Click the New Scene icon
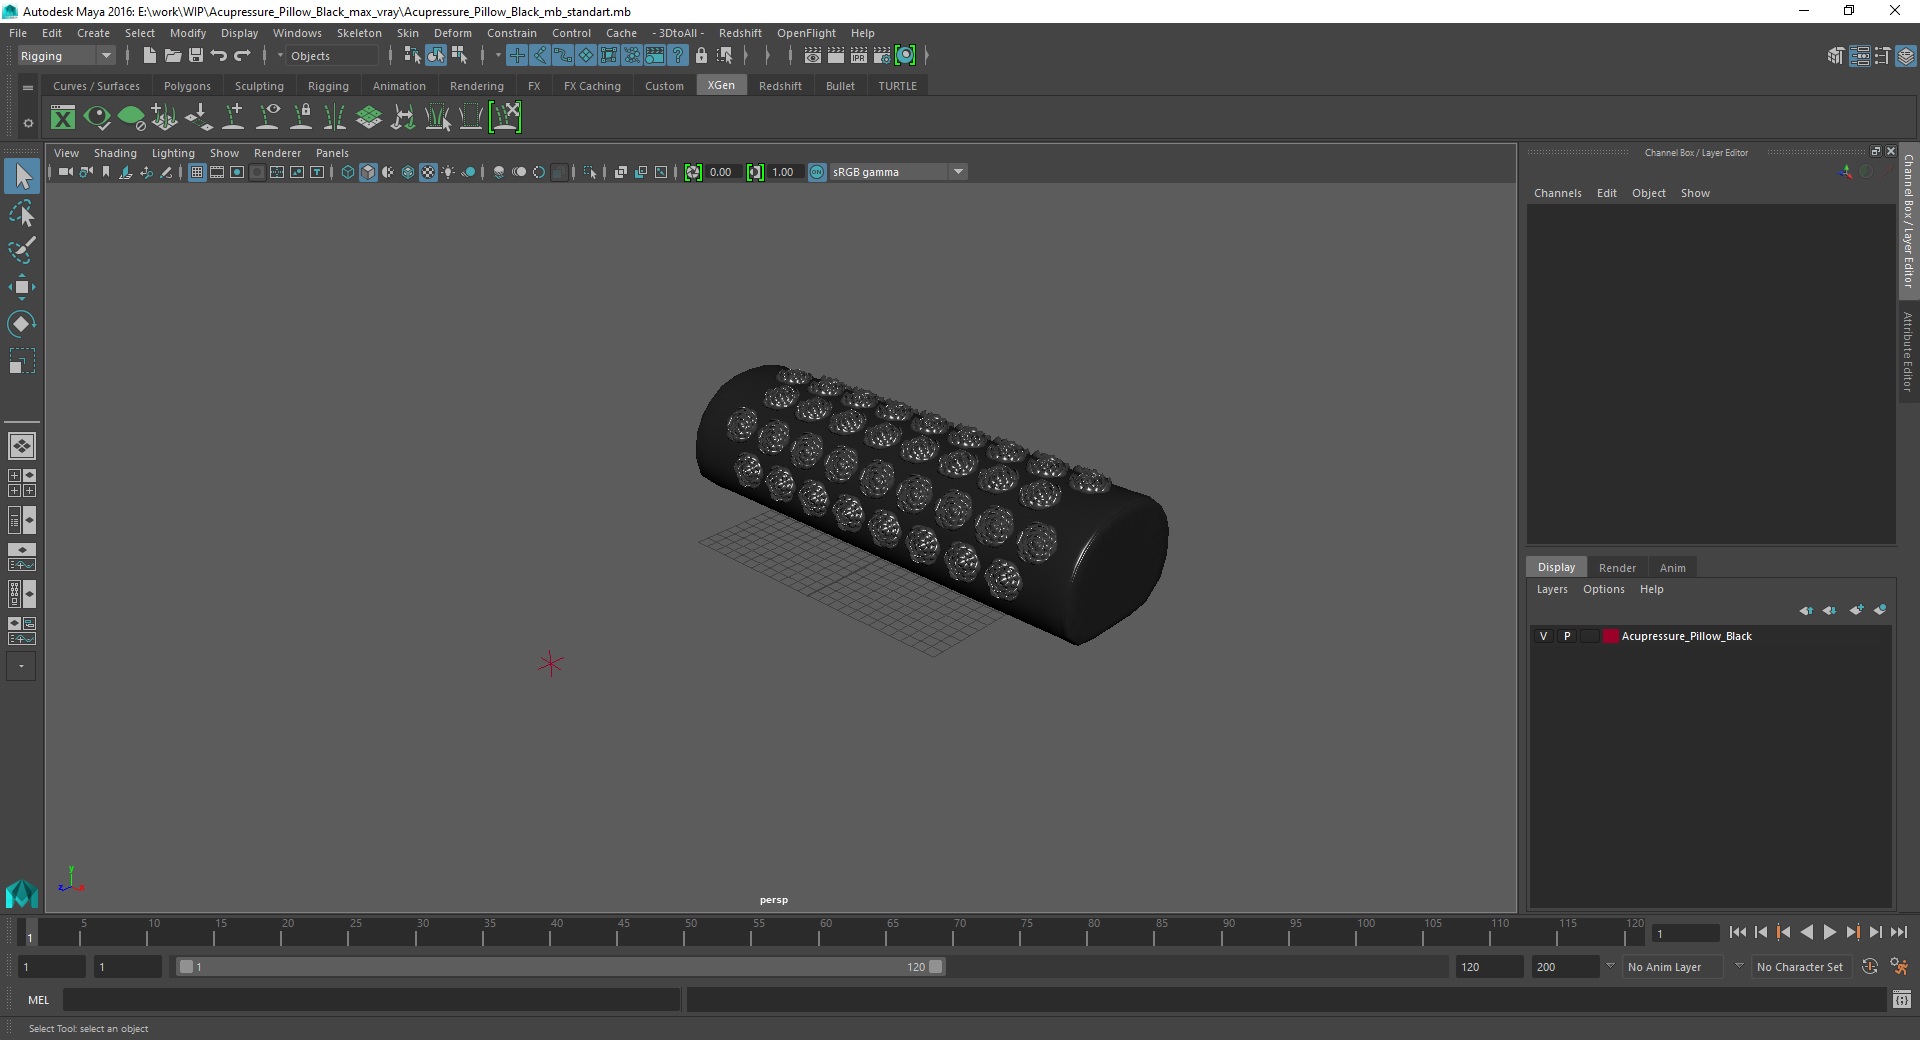Screen dimensions: 1920x1040 point(149,56)
